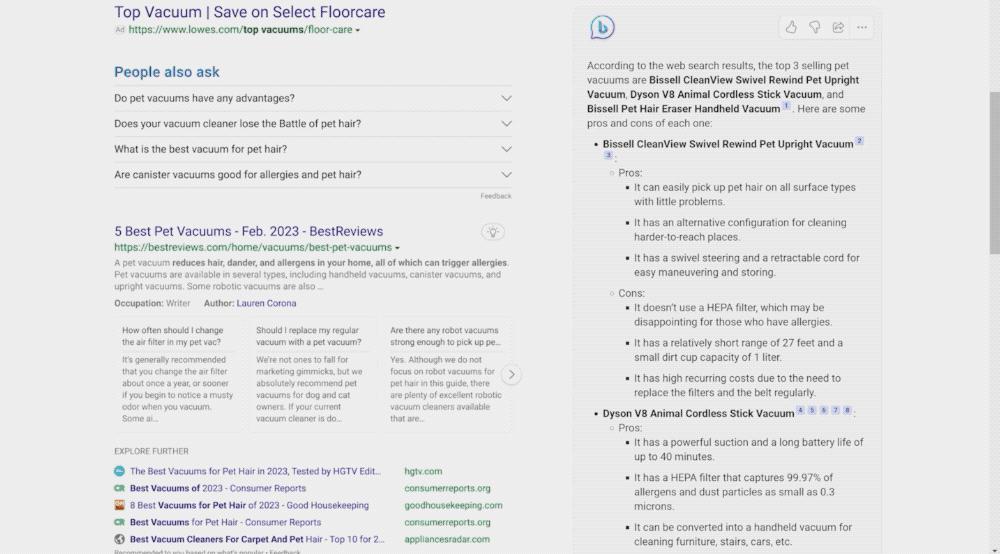Open "Top Vacuum | Save on Select Floorcare" ad
The height and width of the screenshot is (554, 1000).
(x=249, y=12)
